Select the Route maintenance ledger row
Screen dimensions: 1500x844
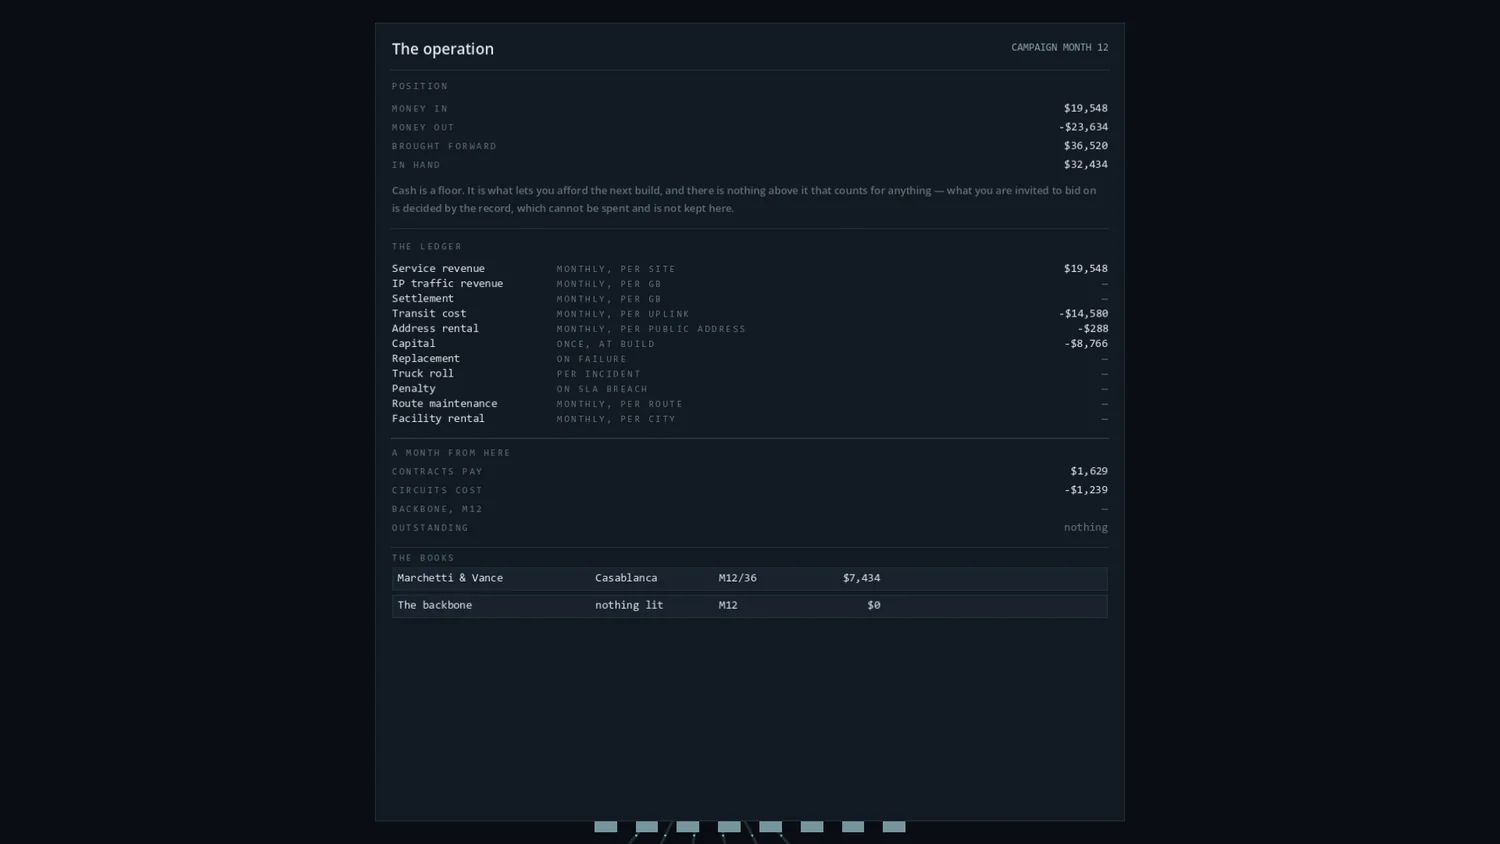(749, 403)
